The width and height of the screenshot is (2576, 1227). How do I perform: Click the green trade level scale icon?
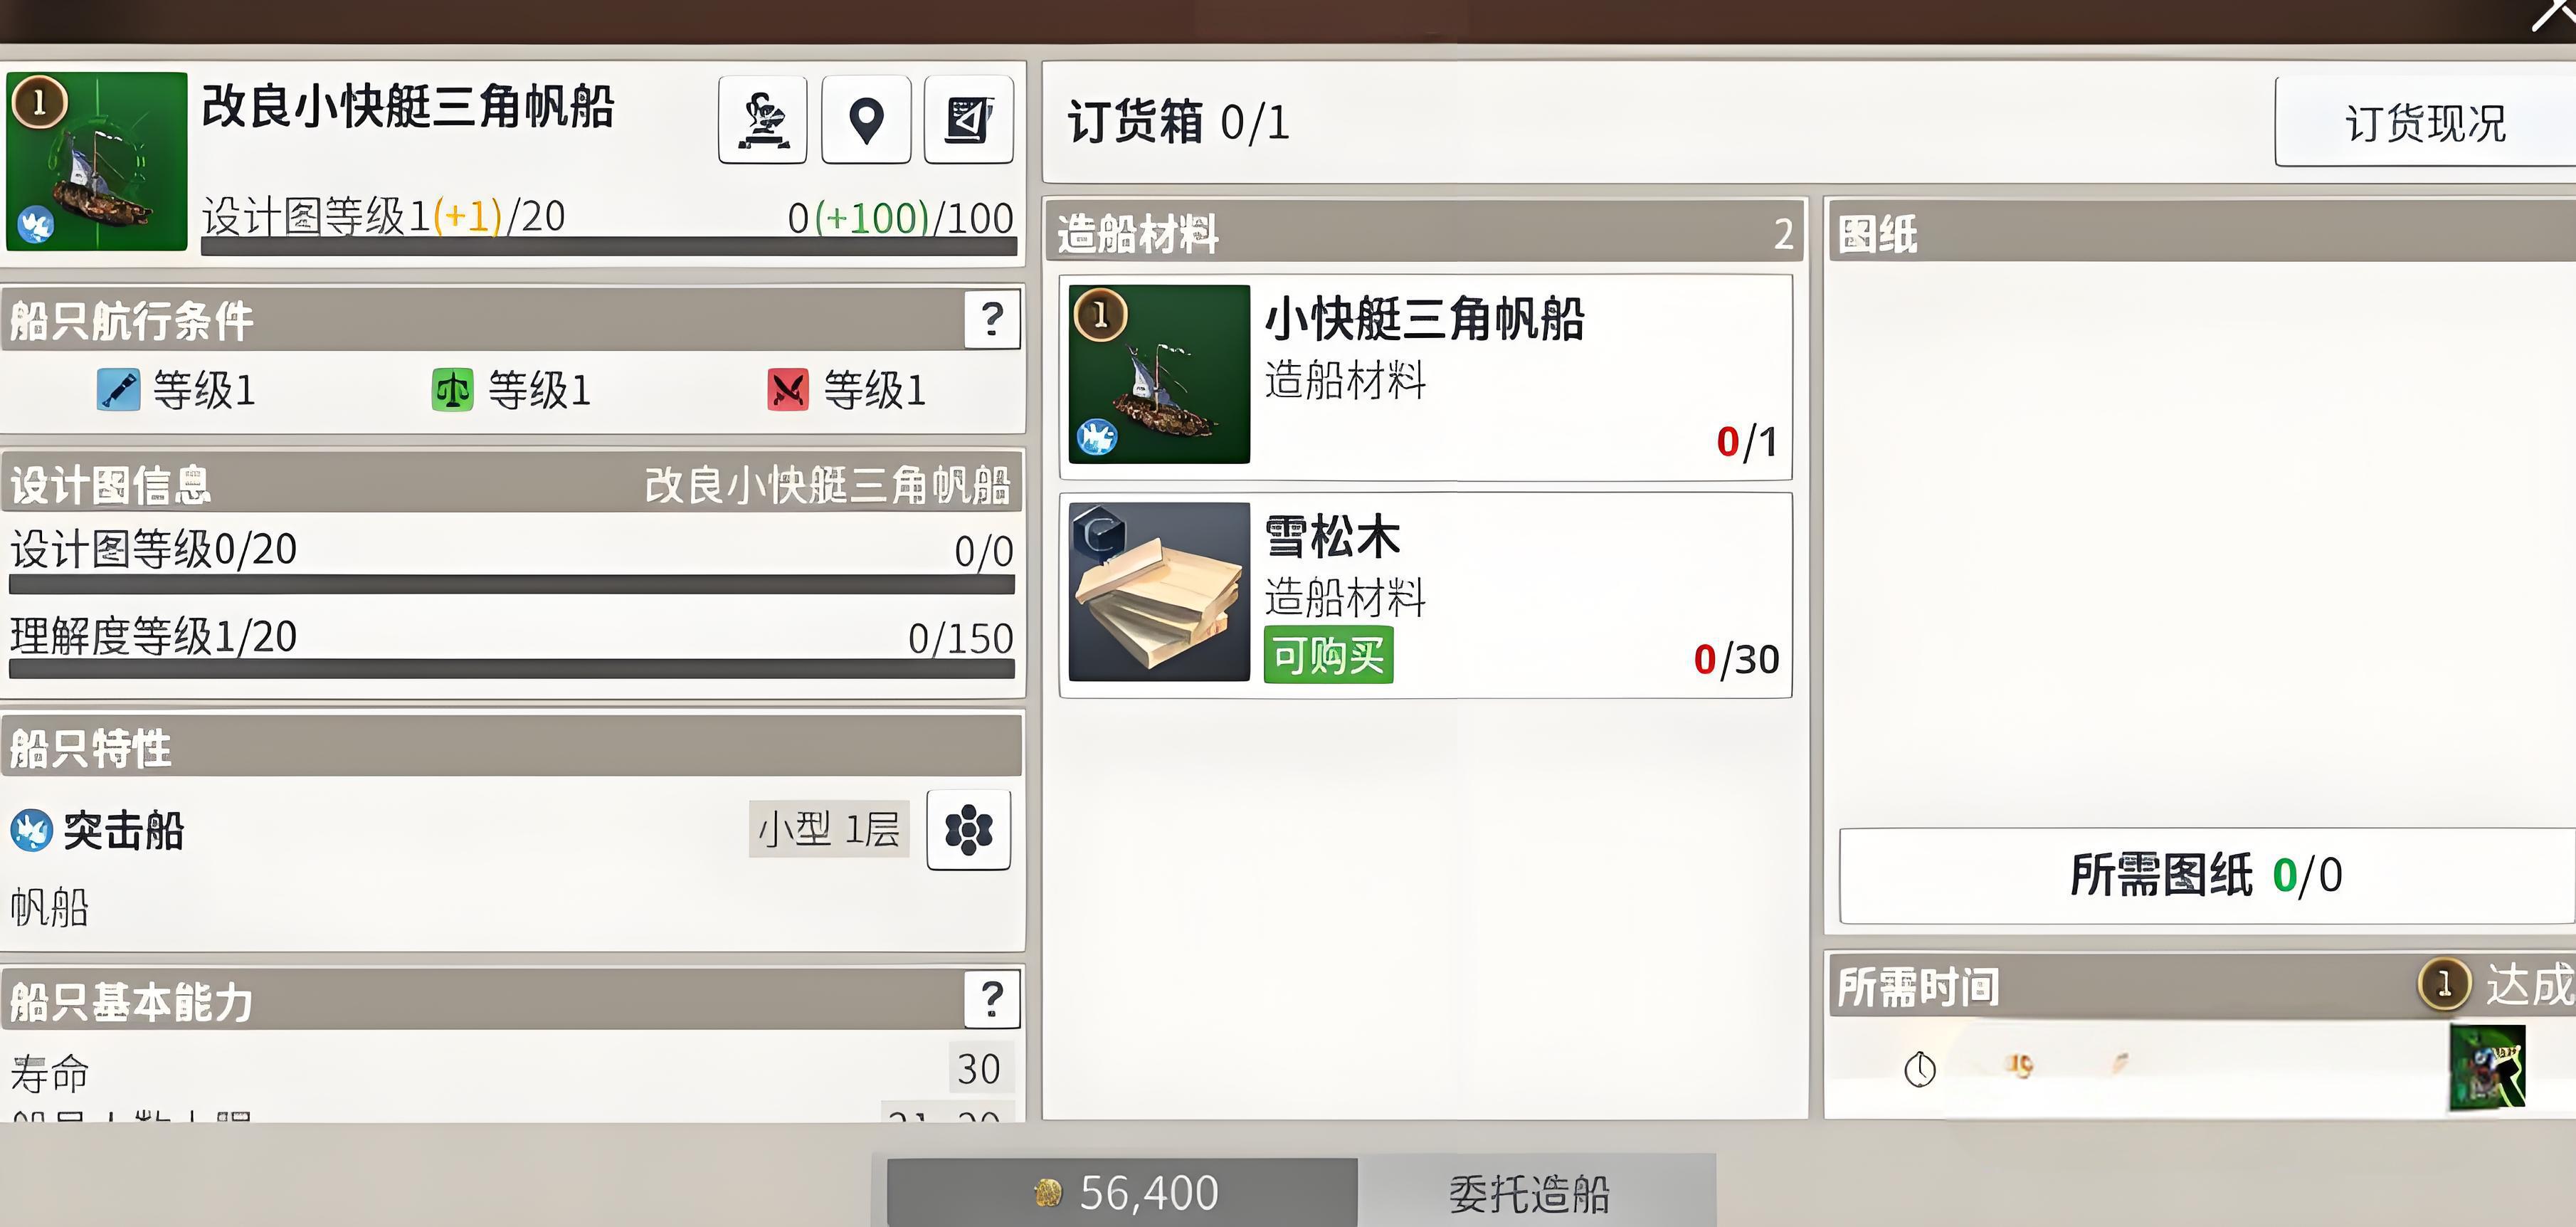click(452, 390)
